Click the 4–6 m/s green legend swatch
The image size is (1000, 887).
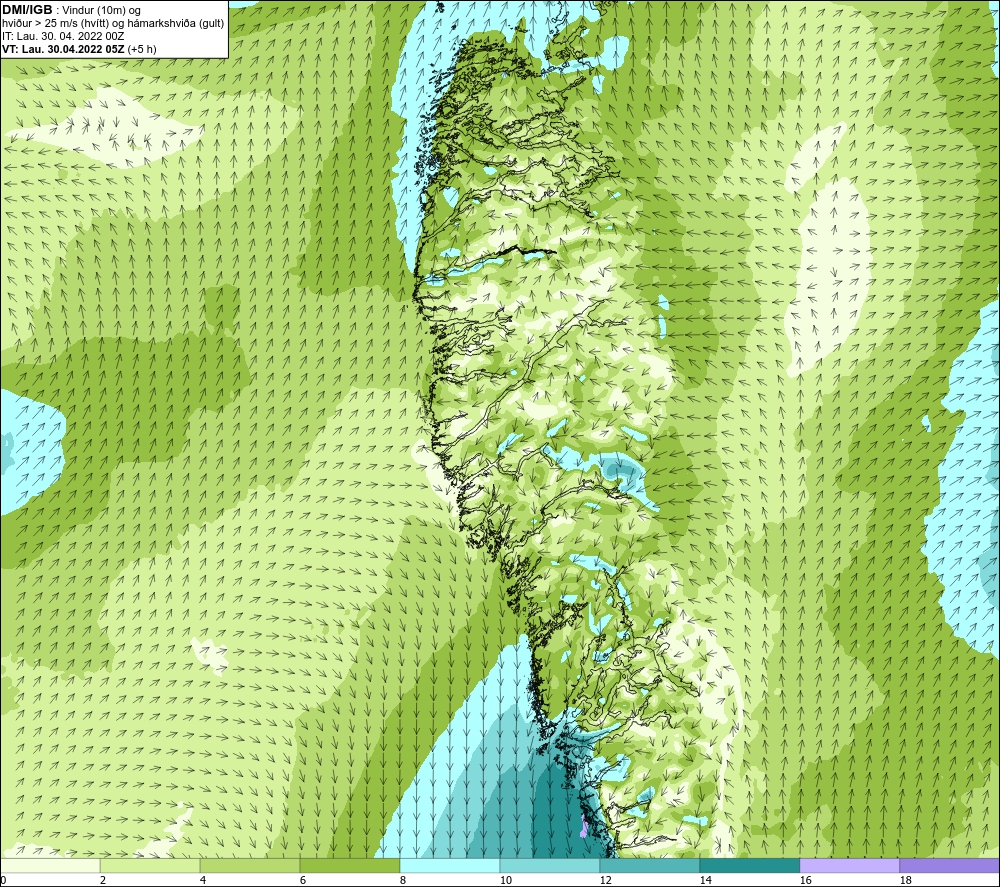(x=250, y=865)
